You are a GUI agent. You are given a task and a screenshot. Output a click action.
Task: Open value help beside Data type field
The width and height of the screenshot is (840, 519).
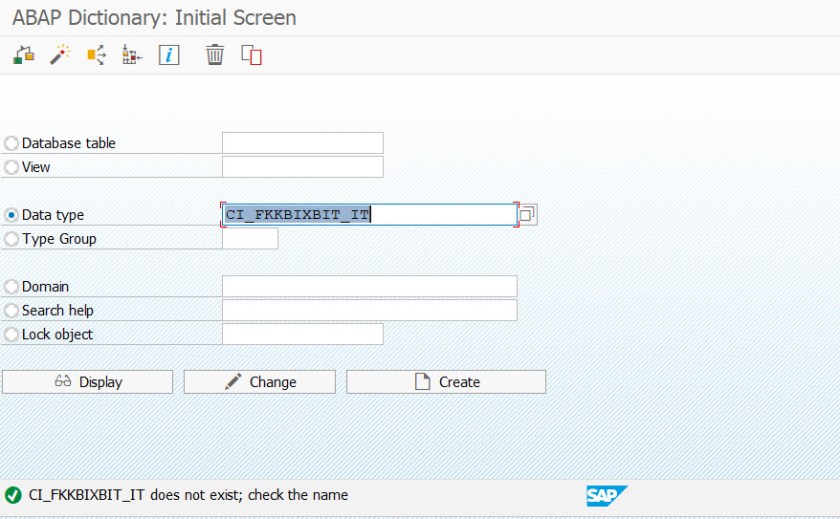pos(528,215)
